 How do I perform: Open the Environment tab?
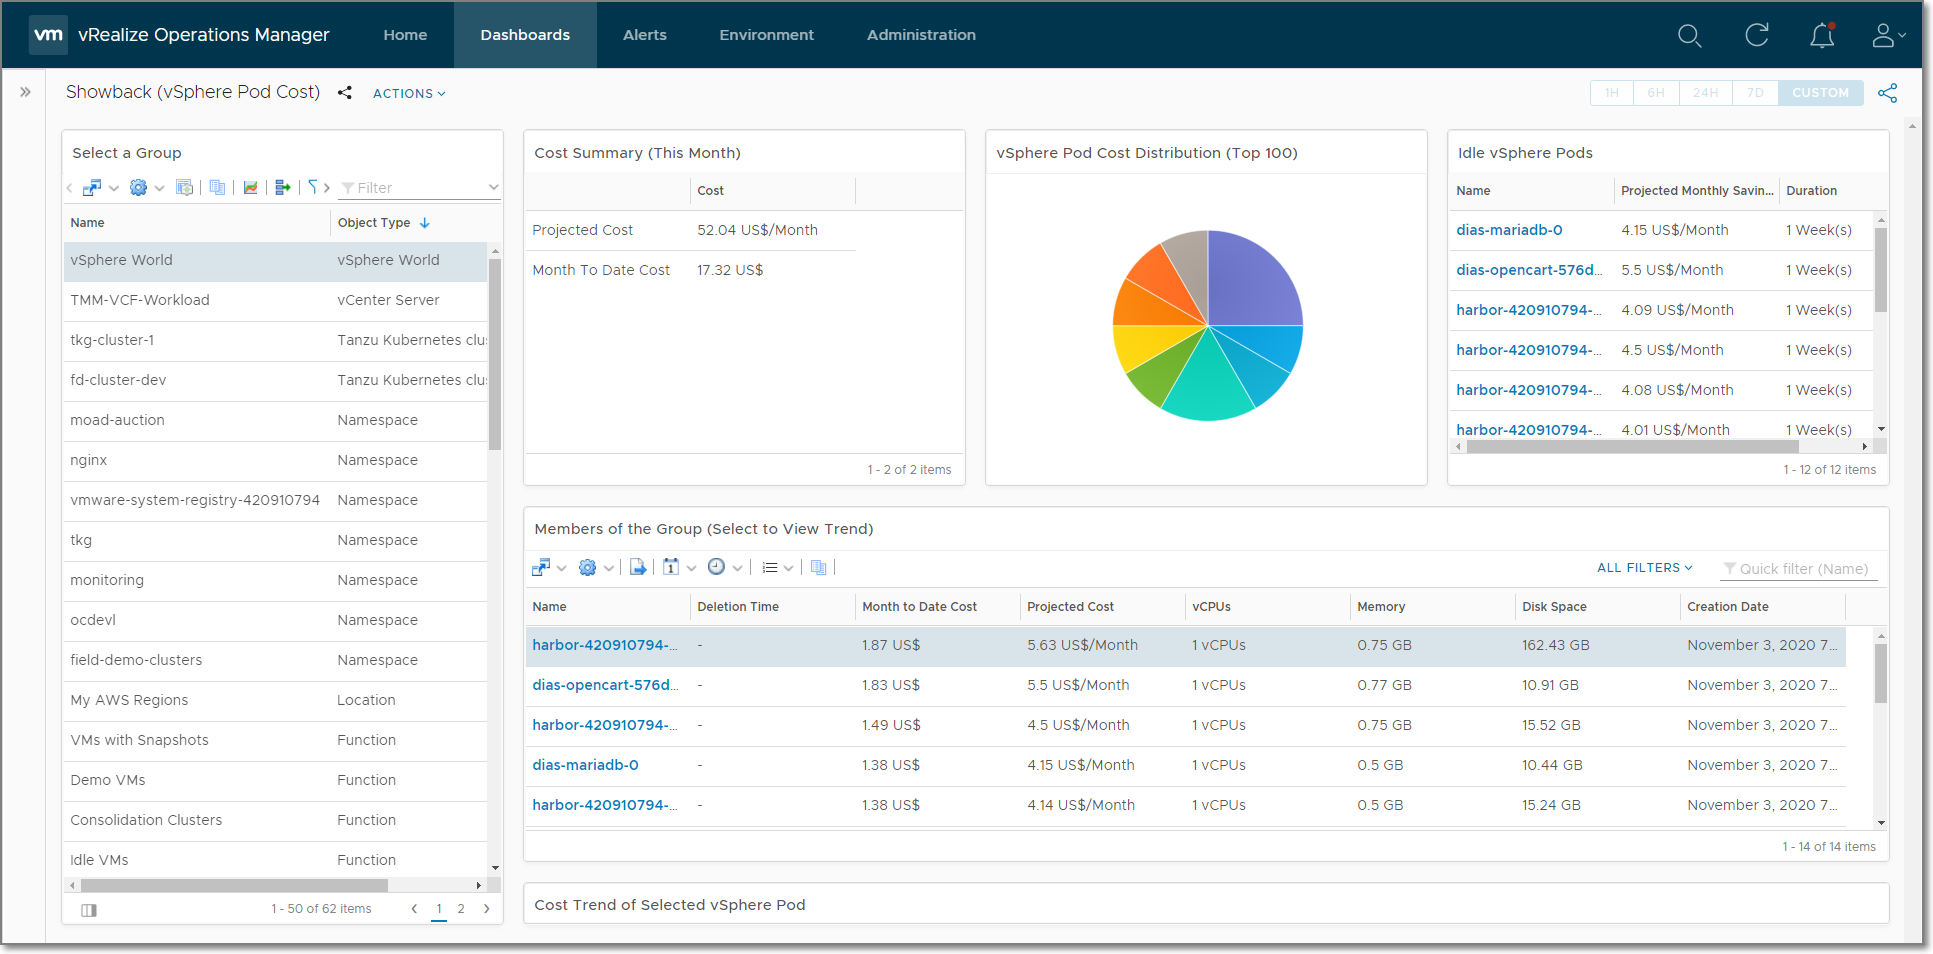click(767, 35)
